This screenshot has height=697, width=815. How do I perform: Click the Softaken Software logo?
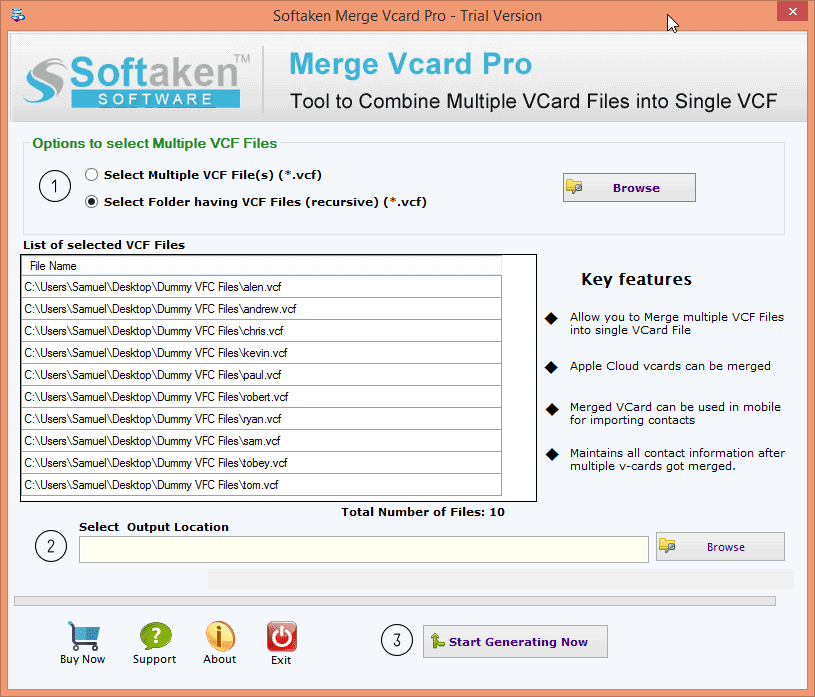tap(137, 80)
